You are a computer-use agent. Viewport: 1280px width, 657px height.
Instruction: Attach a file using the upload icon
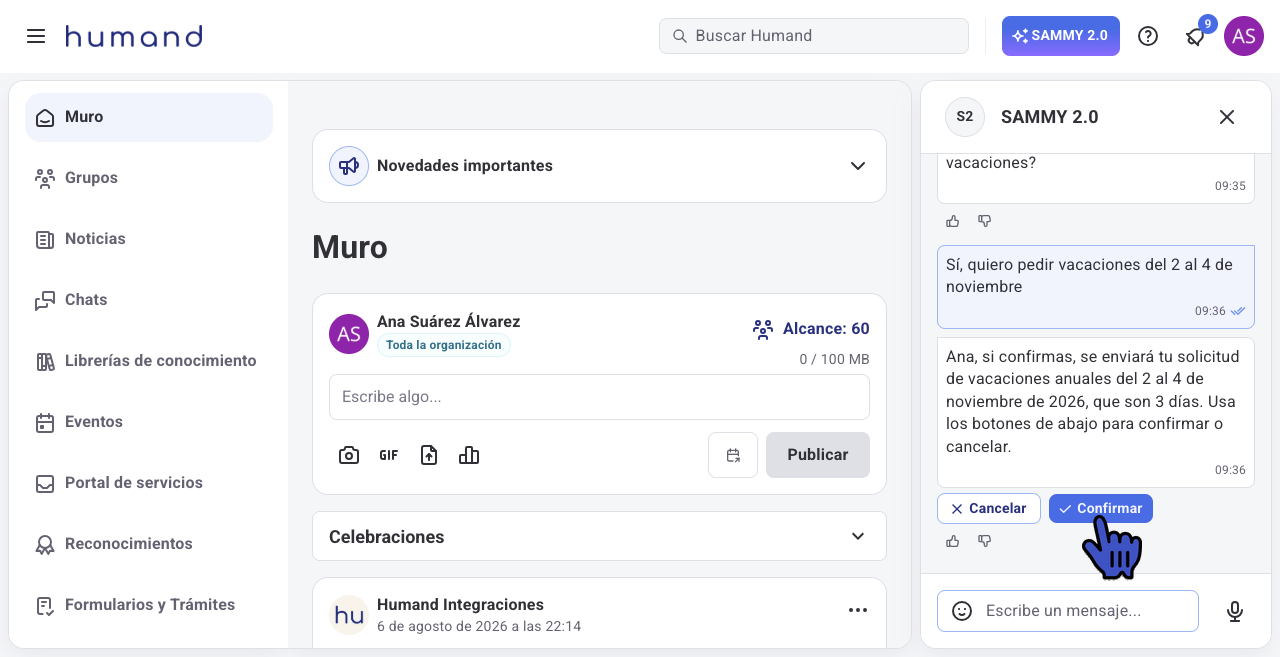(429, 456)
